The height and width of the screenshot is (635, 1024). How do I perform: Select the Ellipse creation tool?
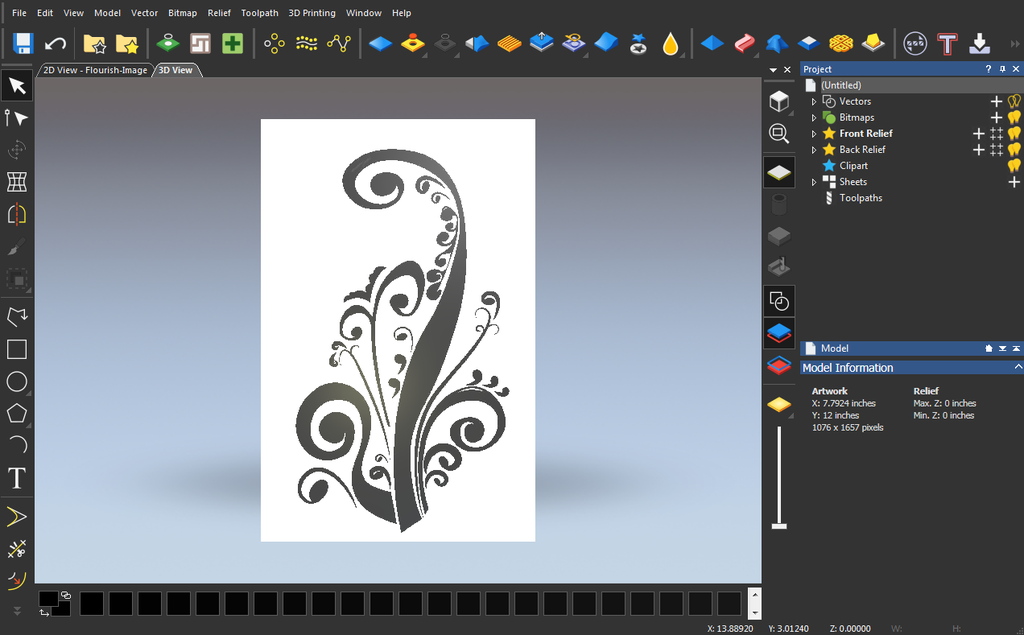click(x=16, y=381)
